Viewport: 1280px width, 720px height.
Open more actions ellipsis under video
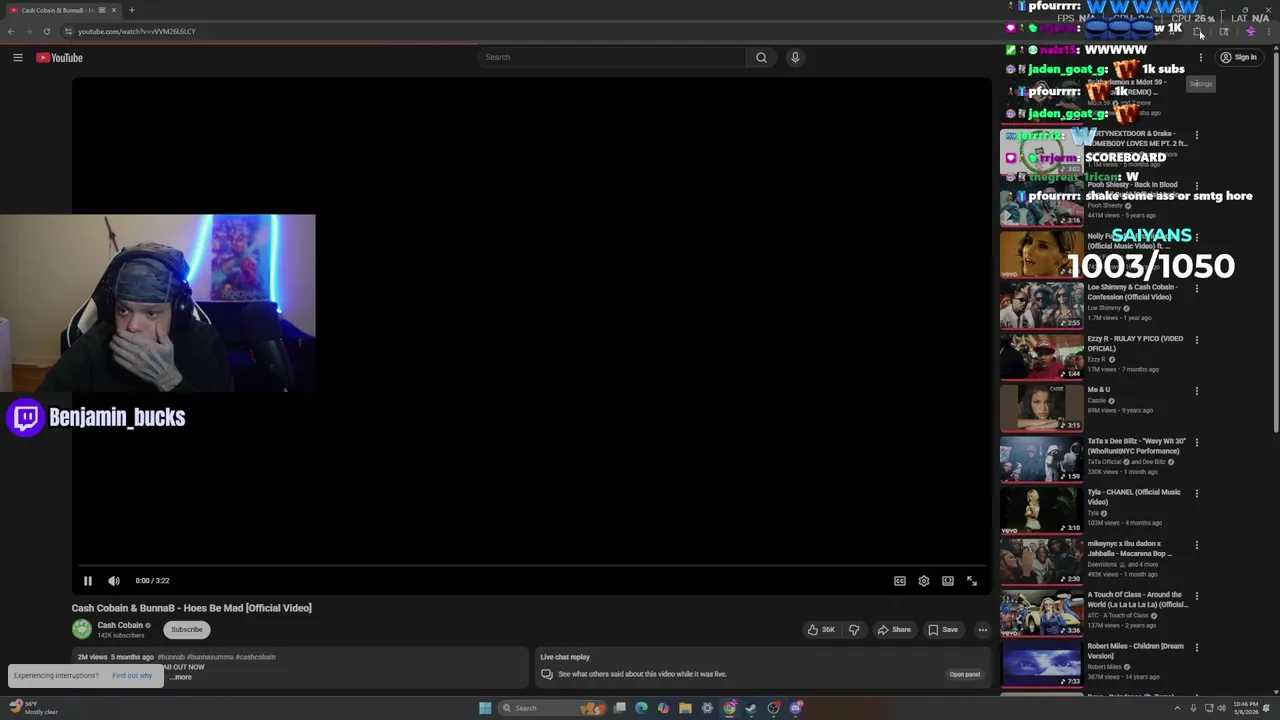tap(983, 630)
